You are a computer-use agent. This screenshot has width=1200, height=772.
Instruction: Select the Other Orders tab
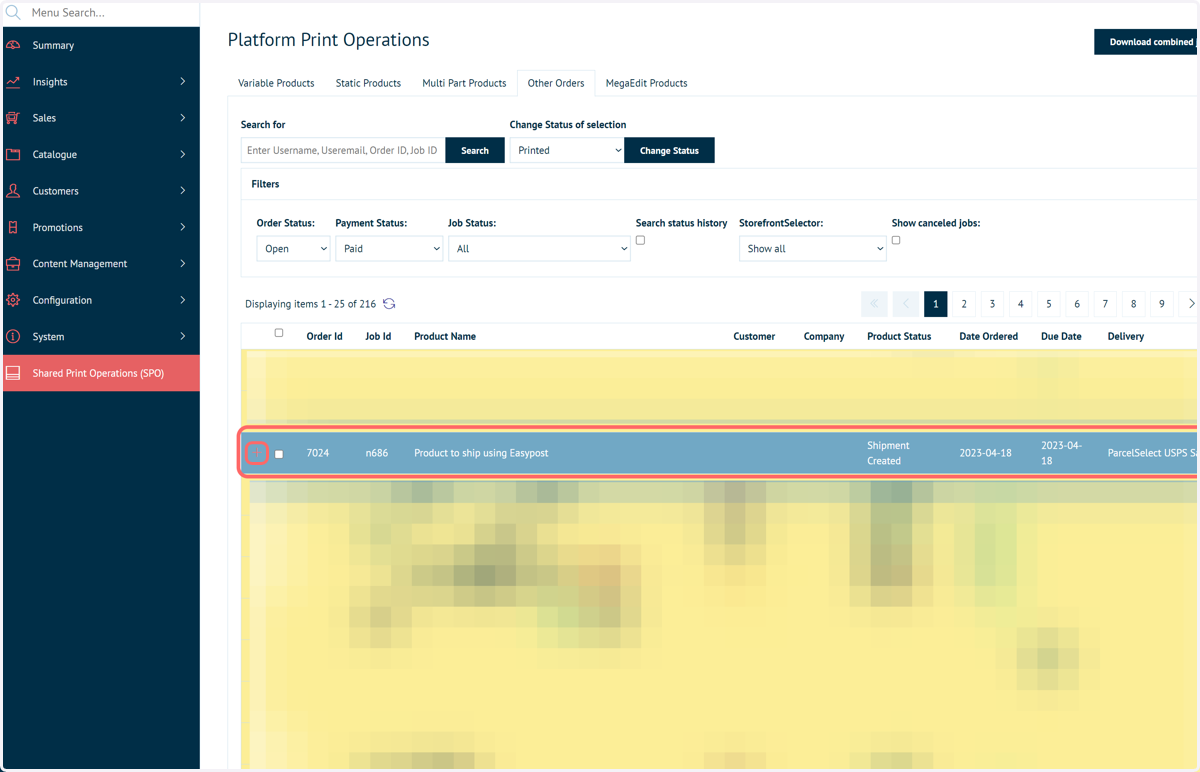556,83
